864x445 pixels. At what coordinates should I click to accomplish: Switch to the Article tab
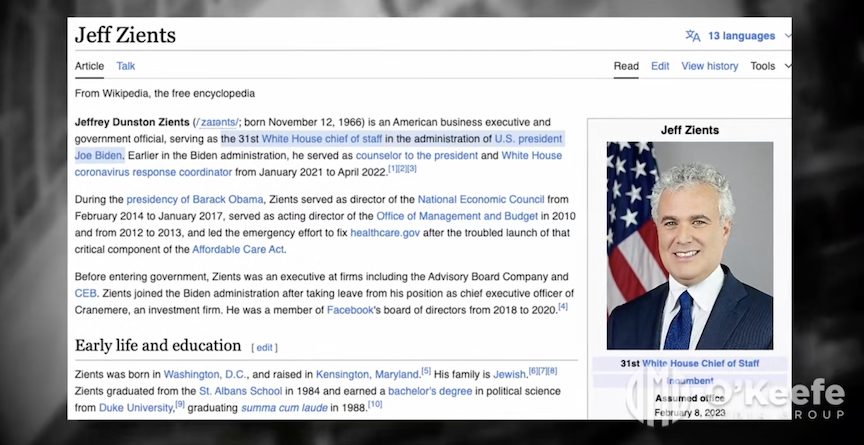click(x=89, y=66)
